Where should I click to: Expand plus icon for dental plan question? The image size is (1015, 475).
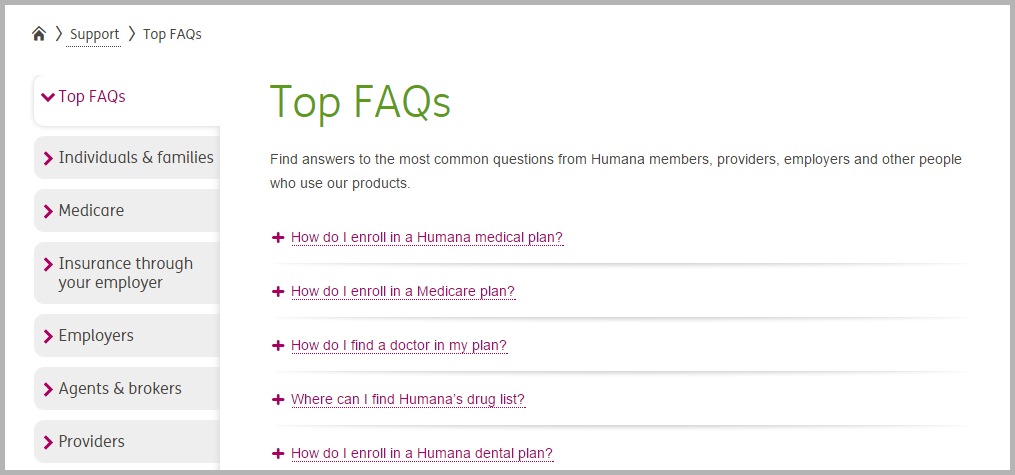(278, 454)
